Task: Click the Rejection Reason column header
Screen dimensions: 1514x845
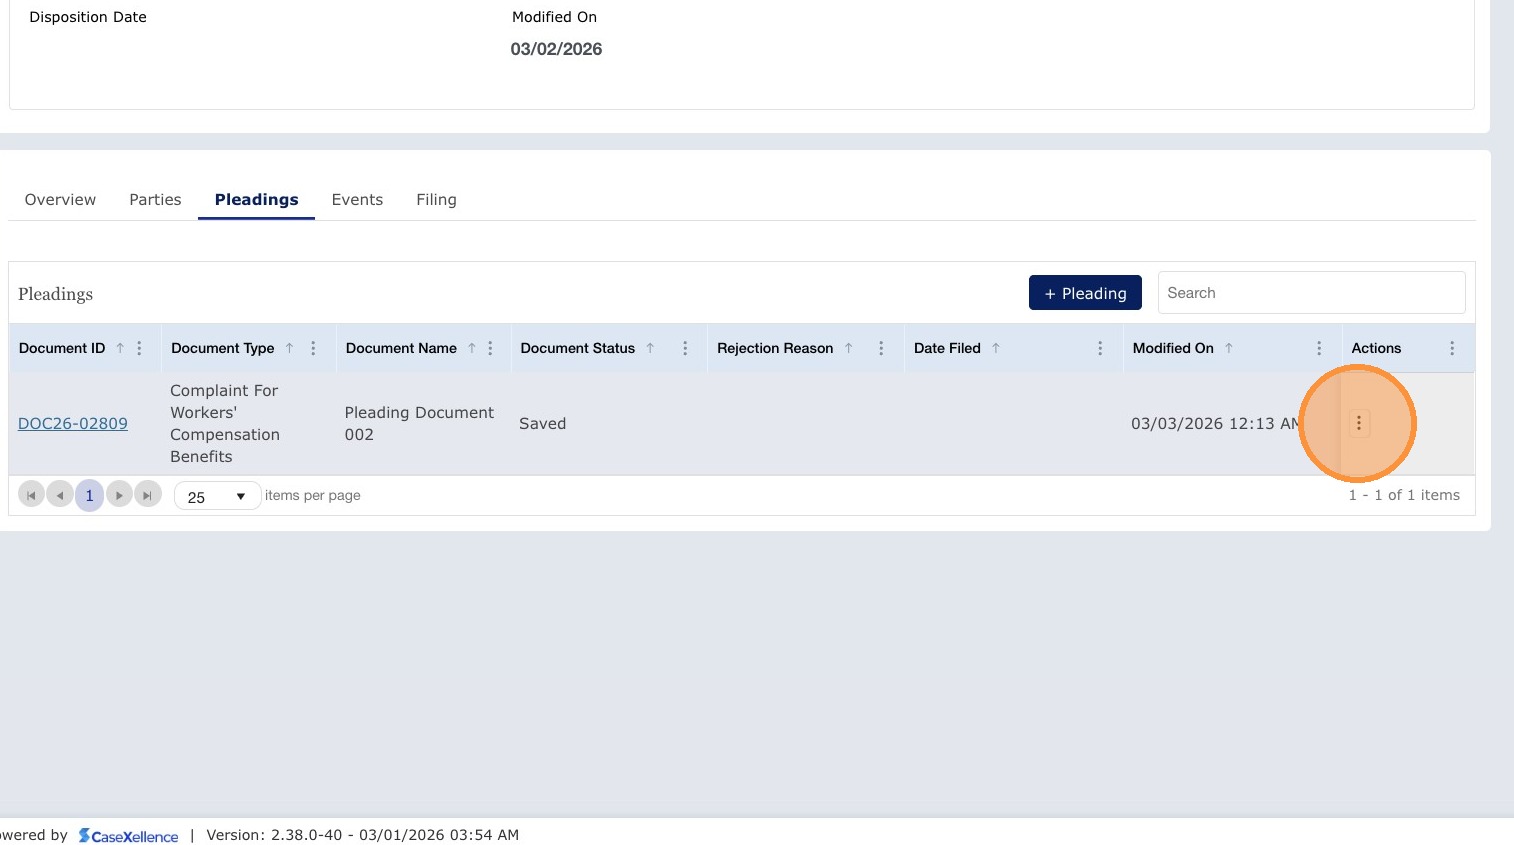Action: tap(775, 348)
